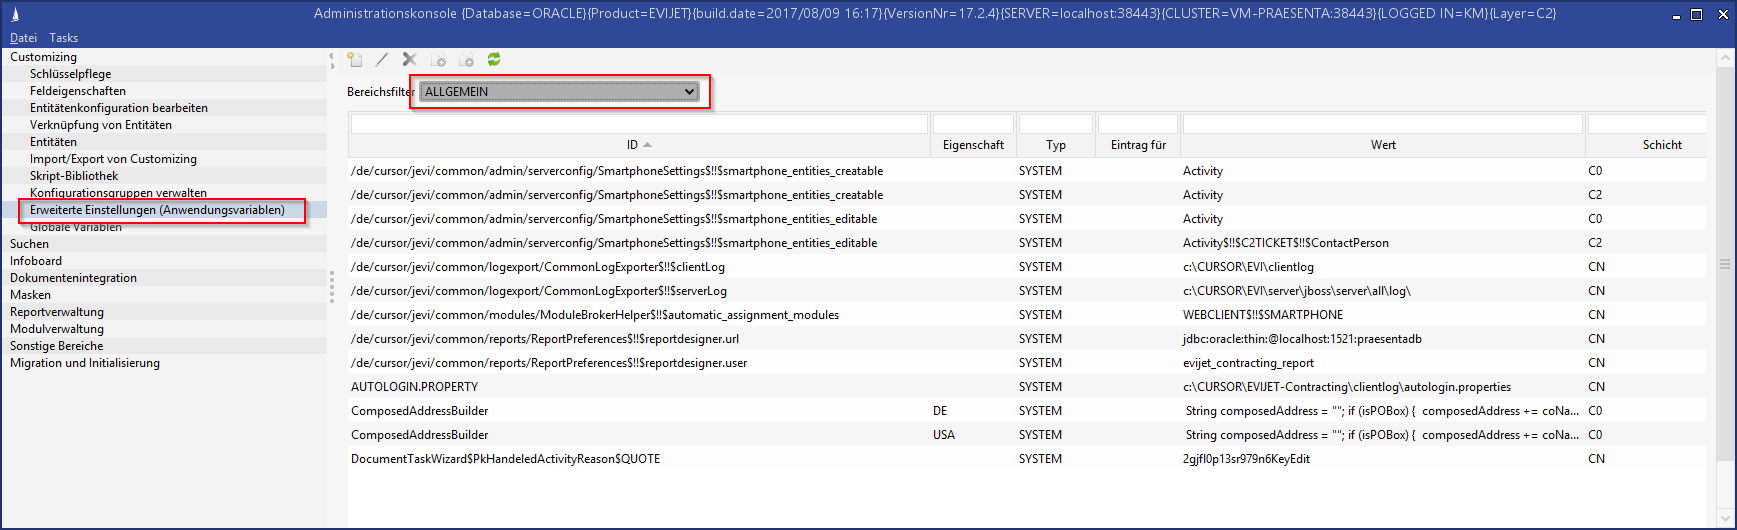Screen dimensions: 1737x530
Task: Click the edit pencil icon
Action: [382, 60]
